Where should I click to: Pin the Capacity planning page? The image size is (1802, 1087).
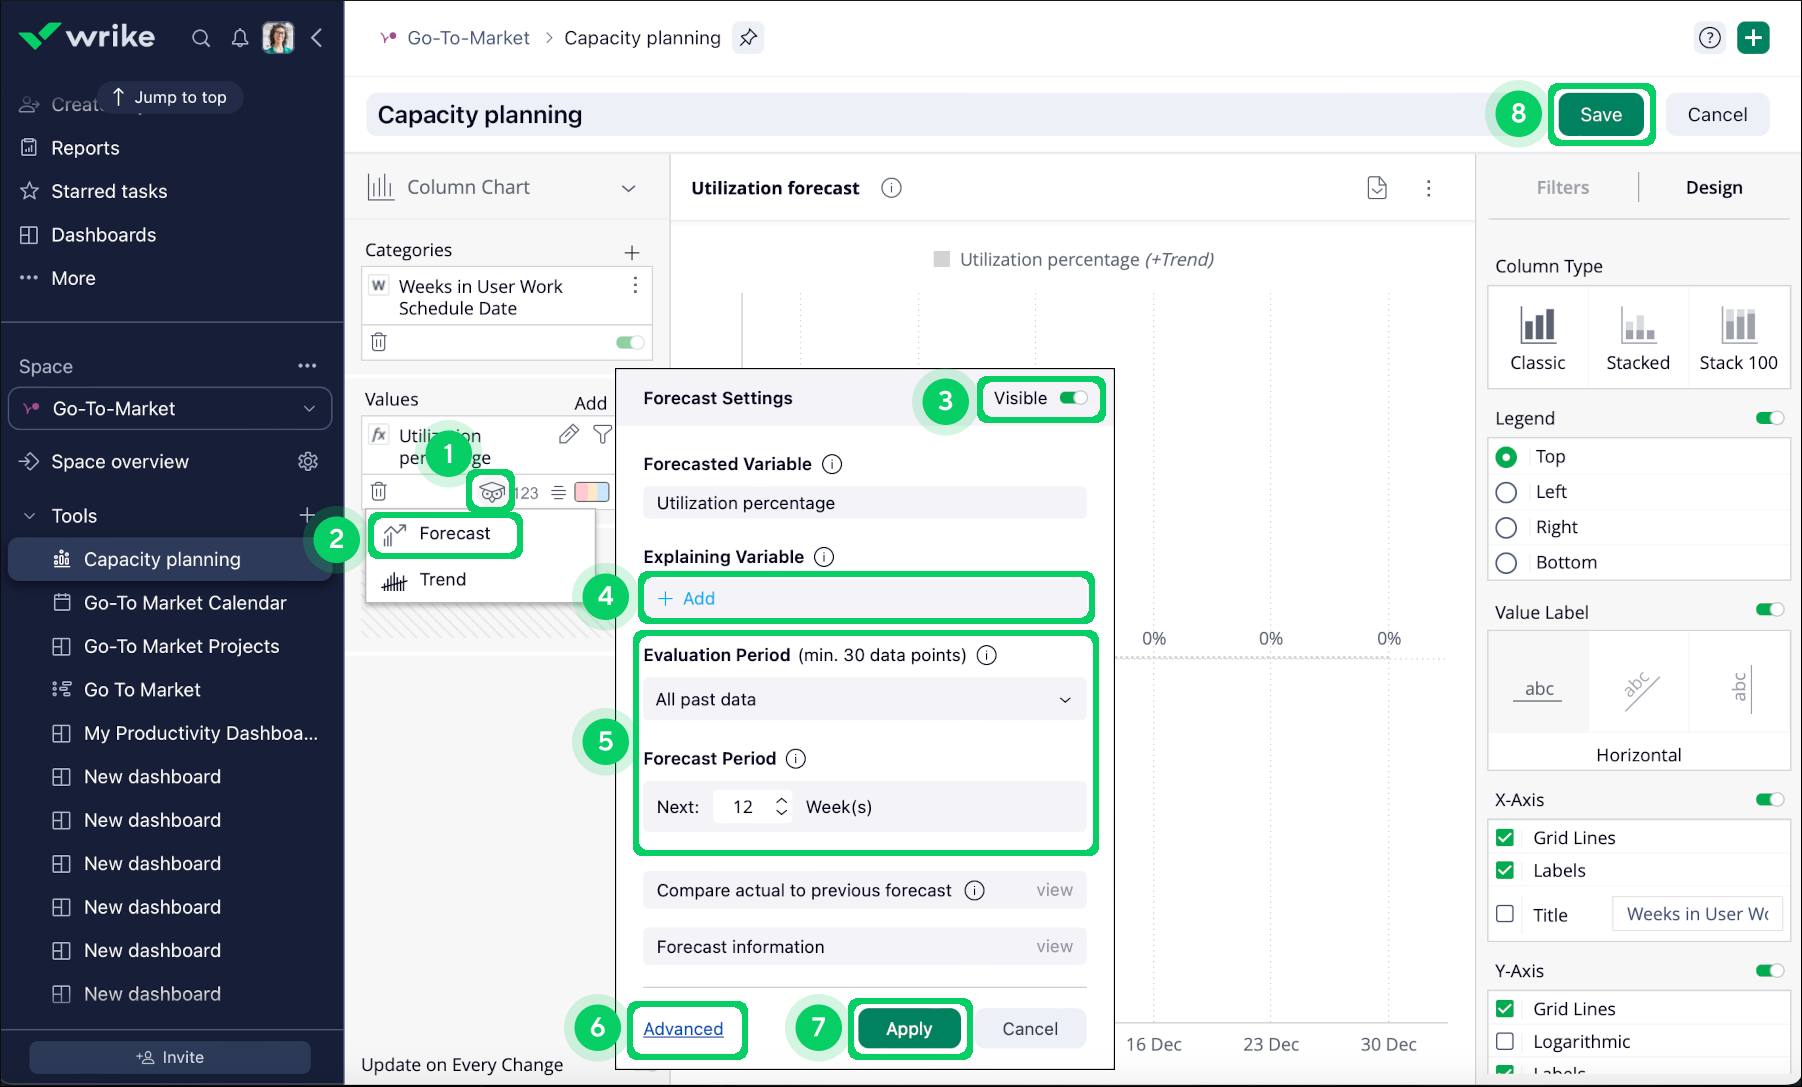click(748, 38)
